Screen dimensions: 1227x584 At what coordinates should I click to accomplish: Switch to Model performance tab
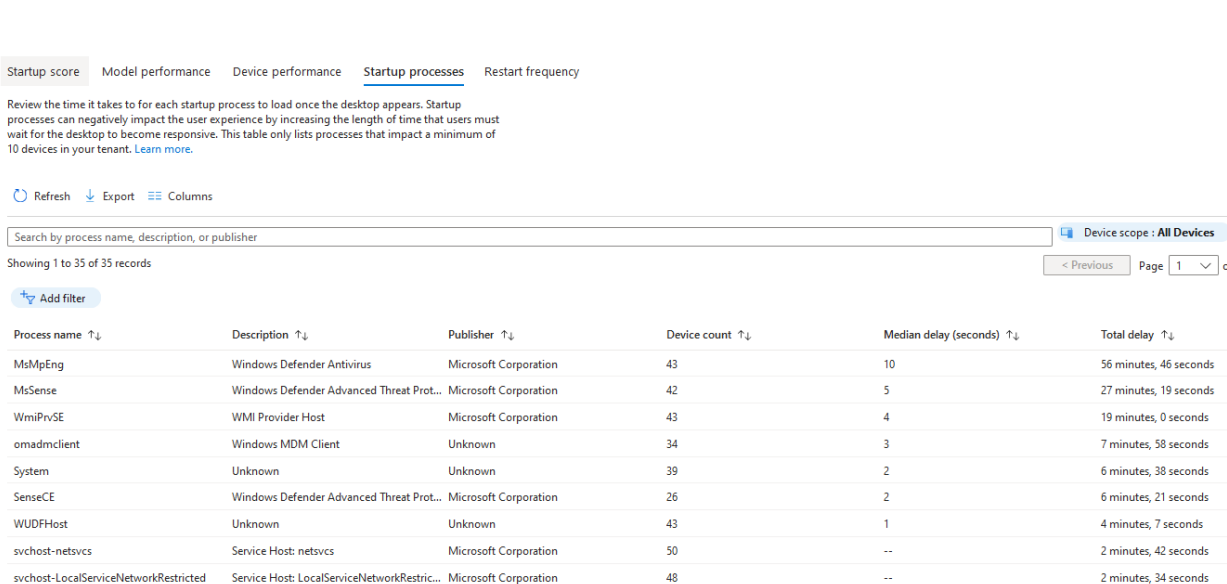pos(156,72)
